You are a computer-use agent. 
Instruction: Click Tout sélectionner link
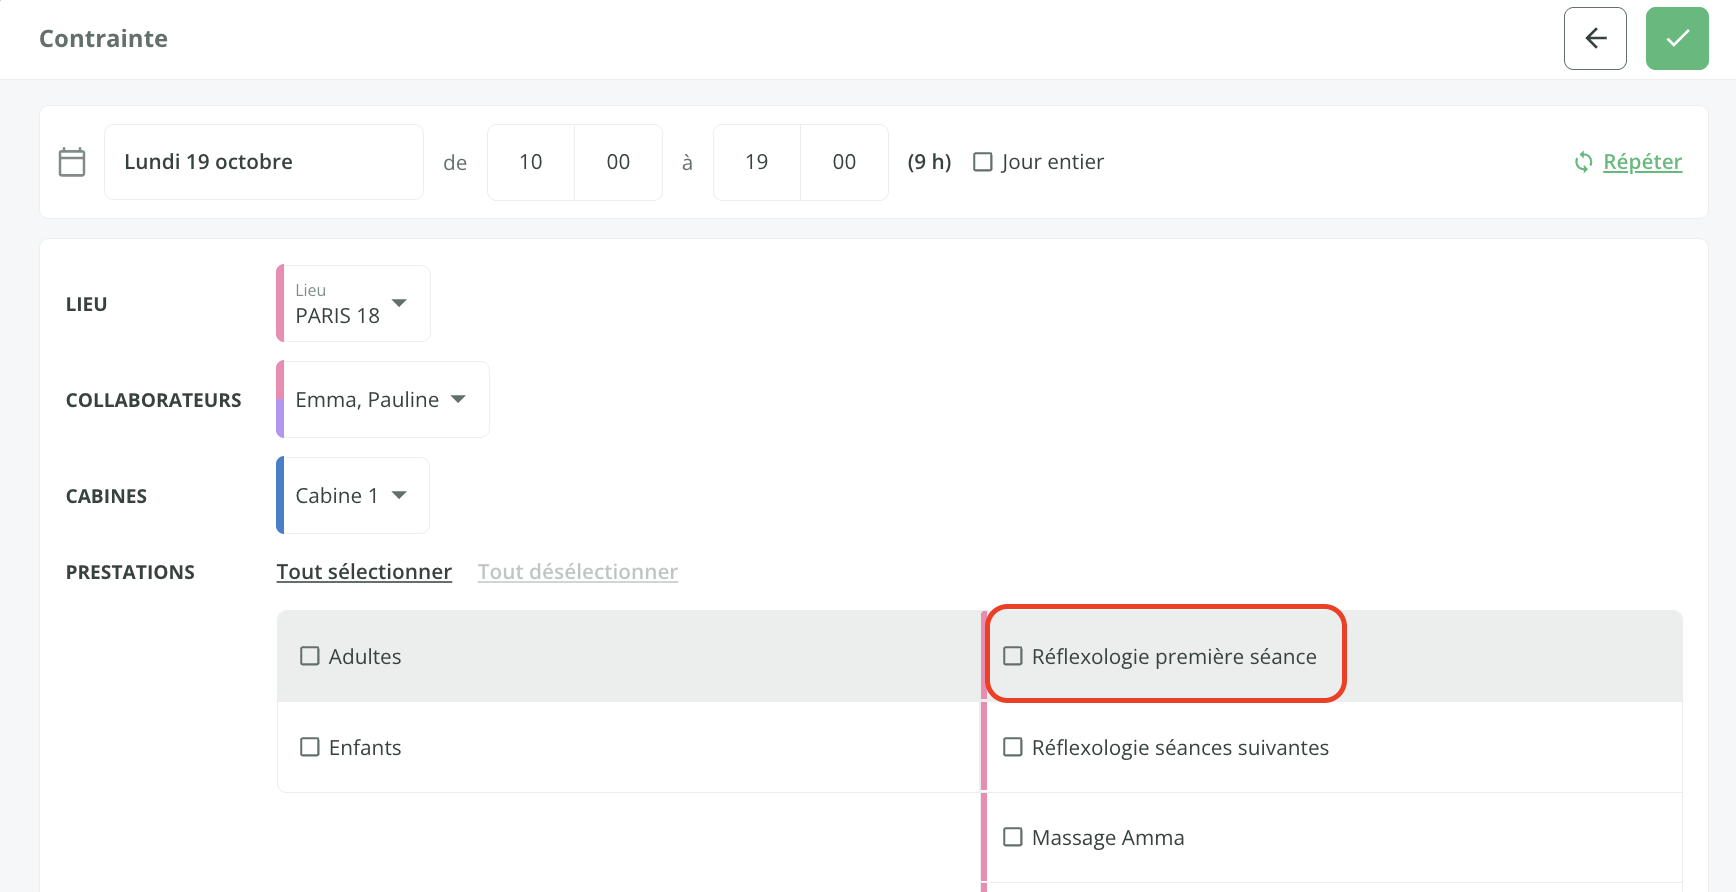[x=364, y=572]
